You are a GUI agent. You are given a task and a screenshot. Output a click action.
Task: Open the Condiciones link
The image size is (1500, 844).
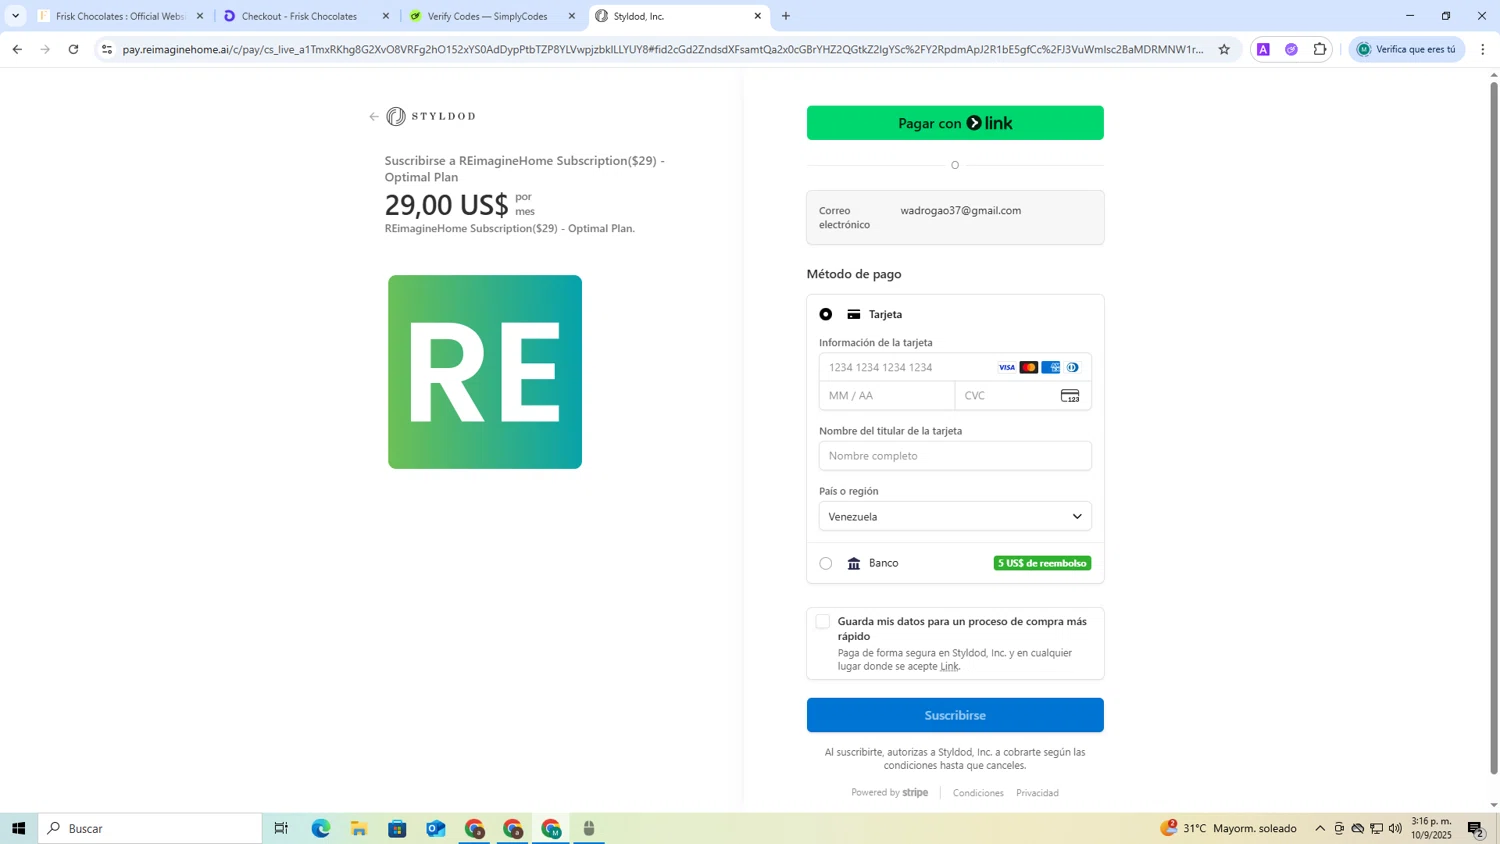tap(978, 793)
